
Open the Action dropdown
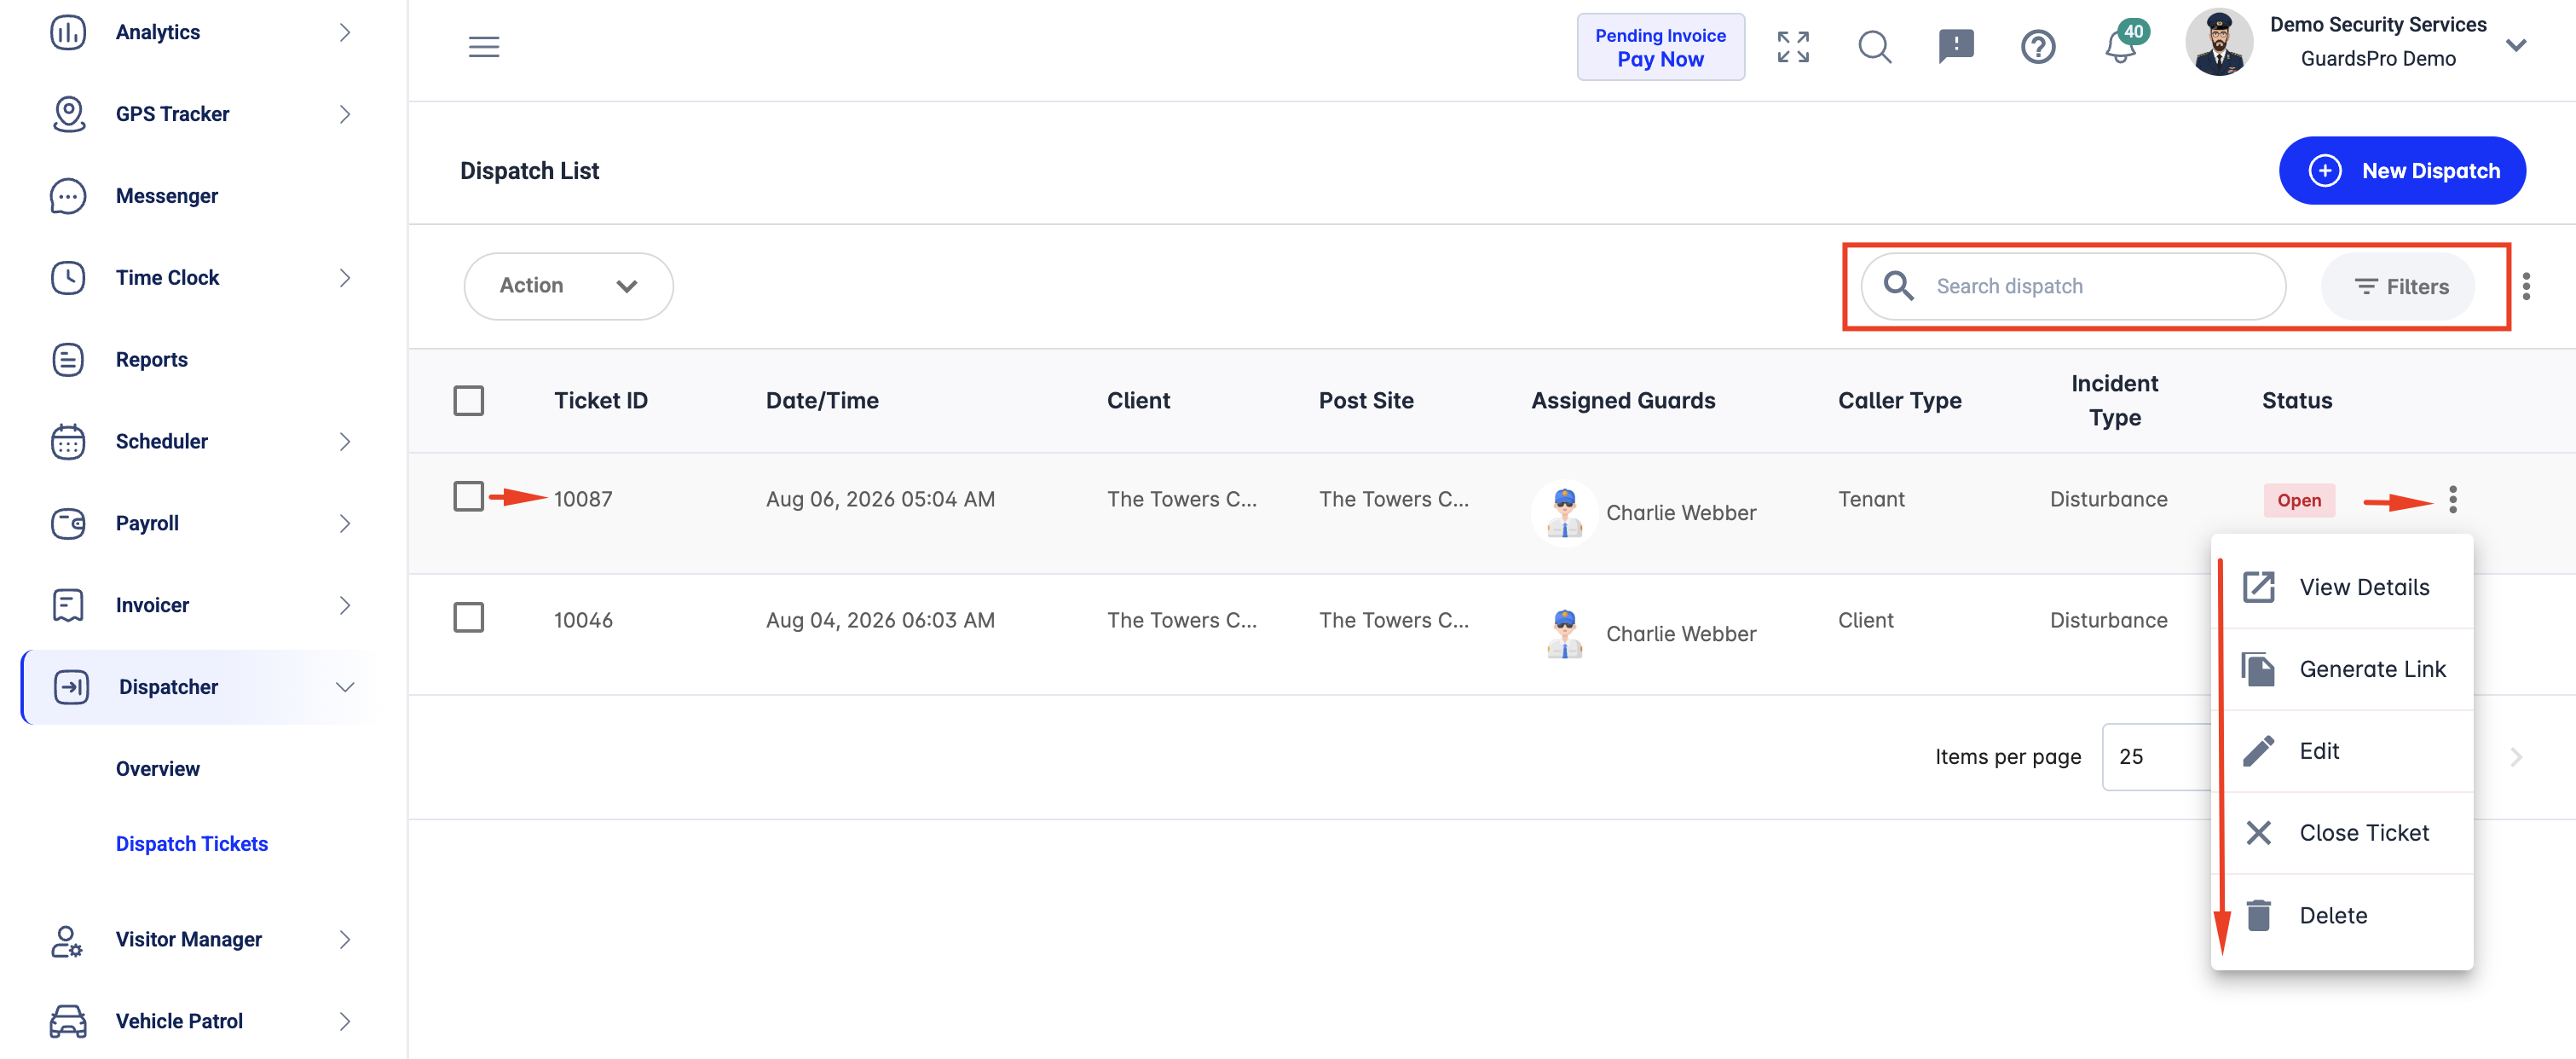tap(568, 287)
